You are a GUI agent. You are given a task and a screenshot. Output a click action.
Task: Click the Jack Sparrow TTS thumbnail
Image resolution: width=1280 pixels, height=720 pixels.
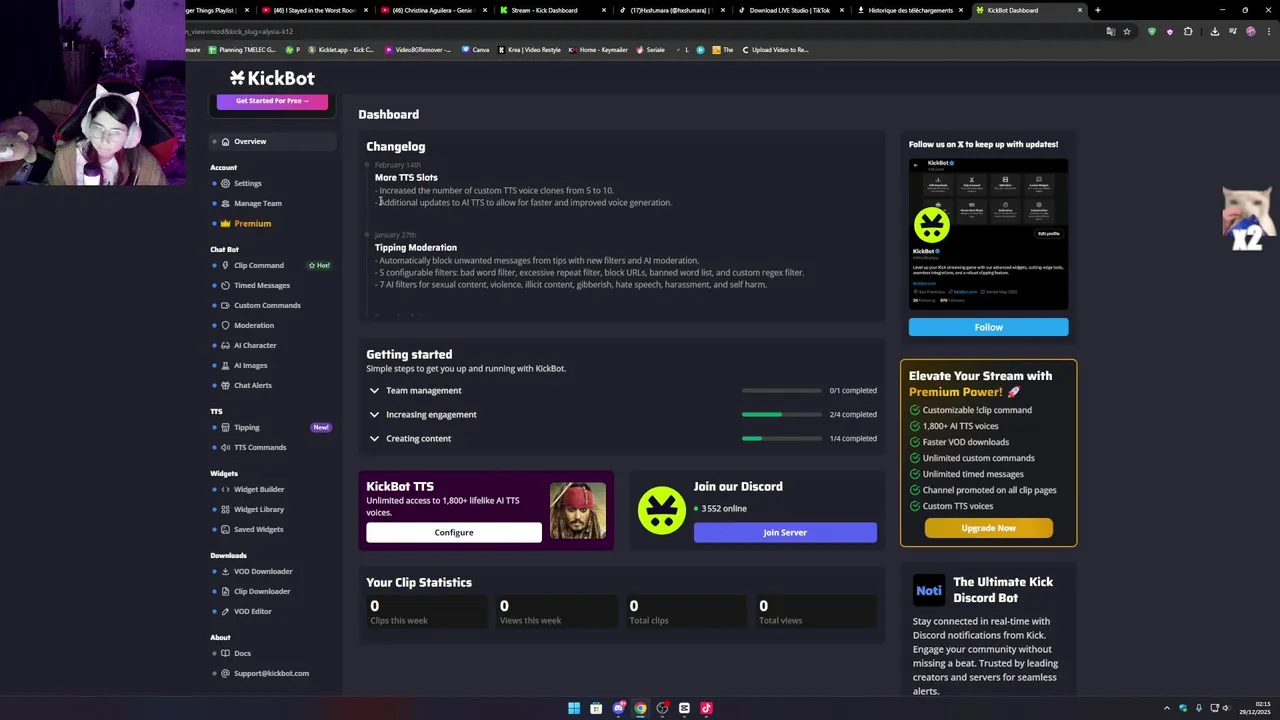(x=578, y=511)
